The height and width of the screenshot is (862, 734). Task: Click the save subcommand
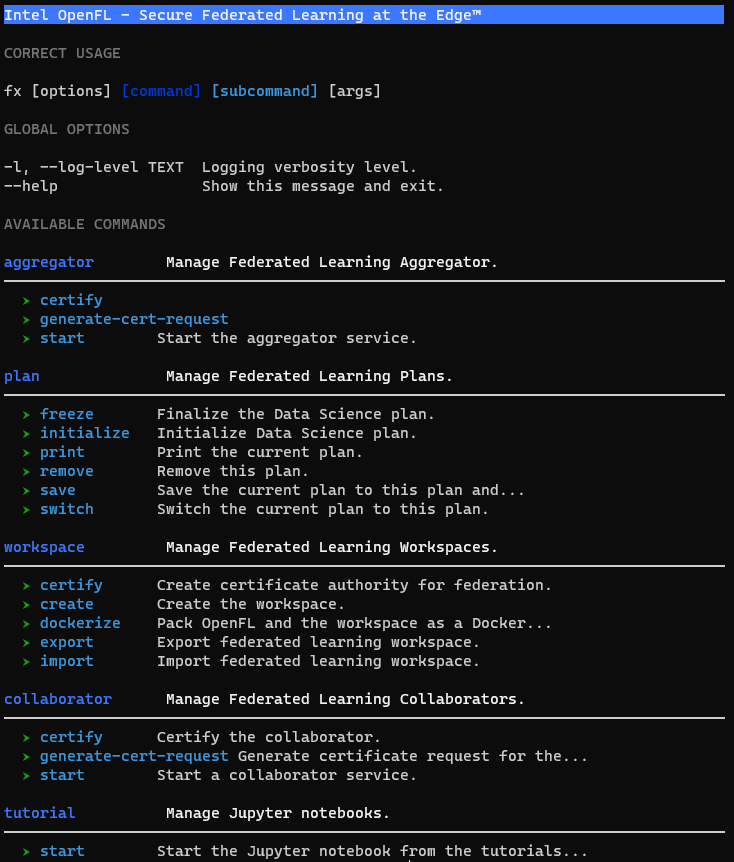coord(58,490)
